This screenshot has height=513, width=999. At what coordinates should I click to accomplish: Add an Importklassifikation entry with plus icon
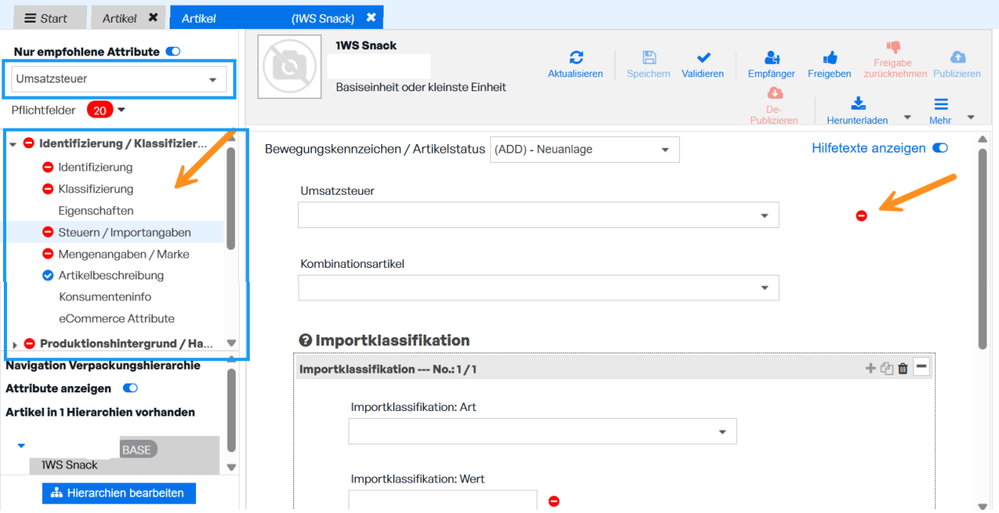[x=870, y=368]
